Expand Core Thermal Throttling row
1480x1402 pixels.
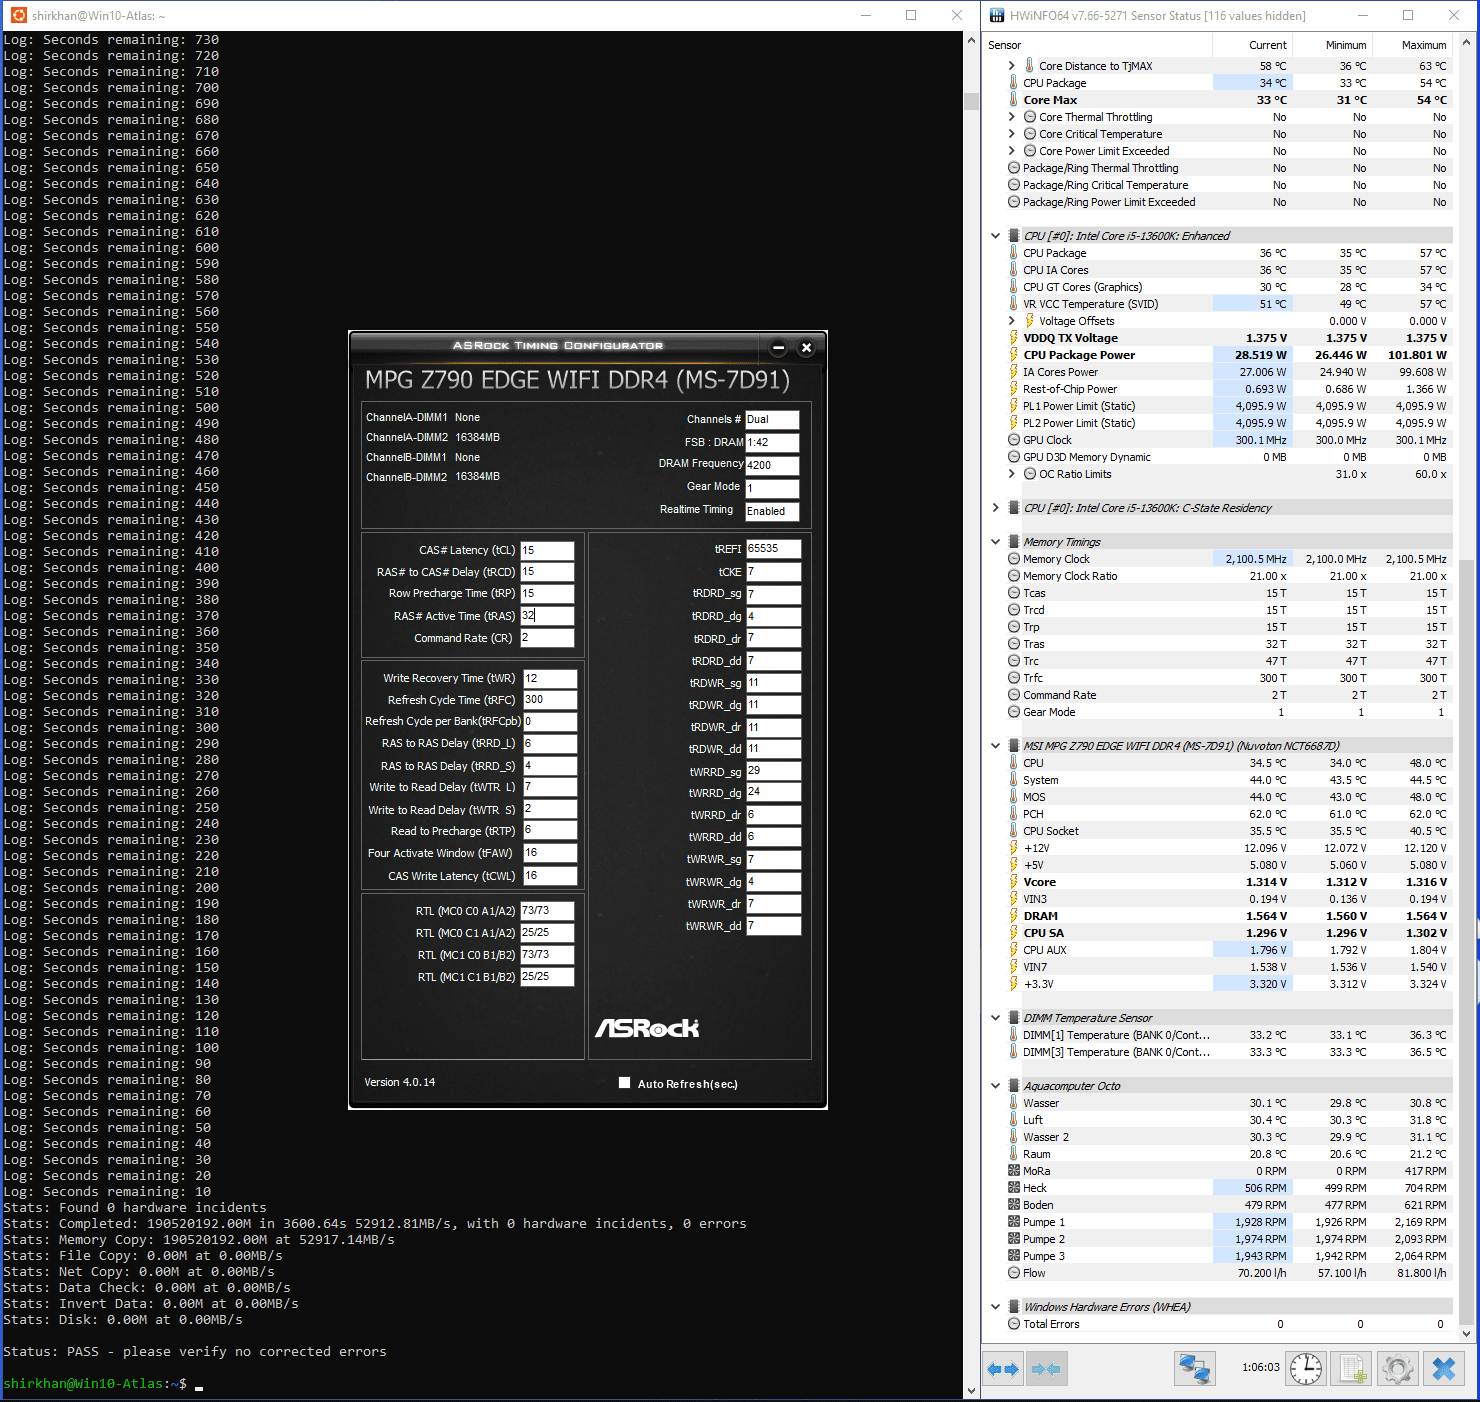1011,117
